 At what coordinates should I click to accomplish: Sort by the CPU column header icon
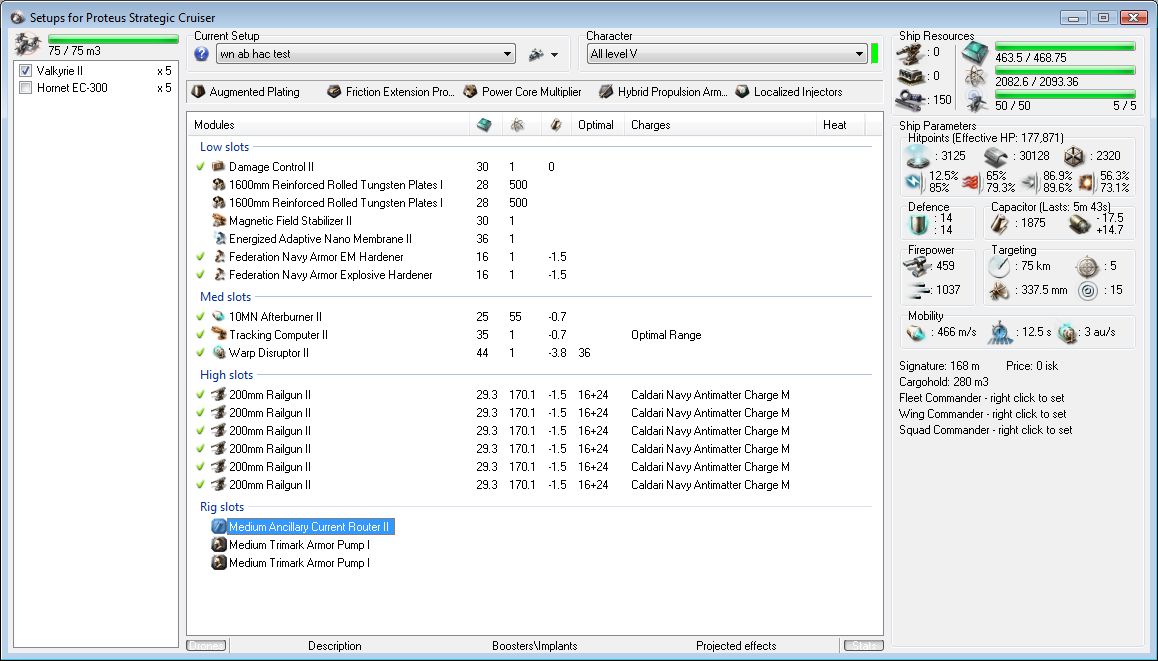[484, 125]
